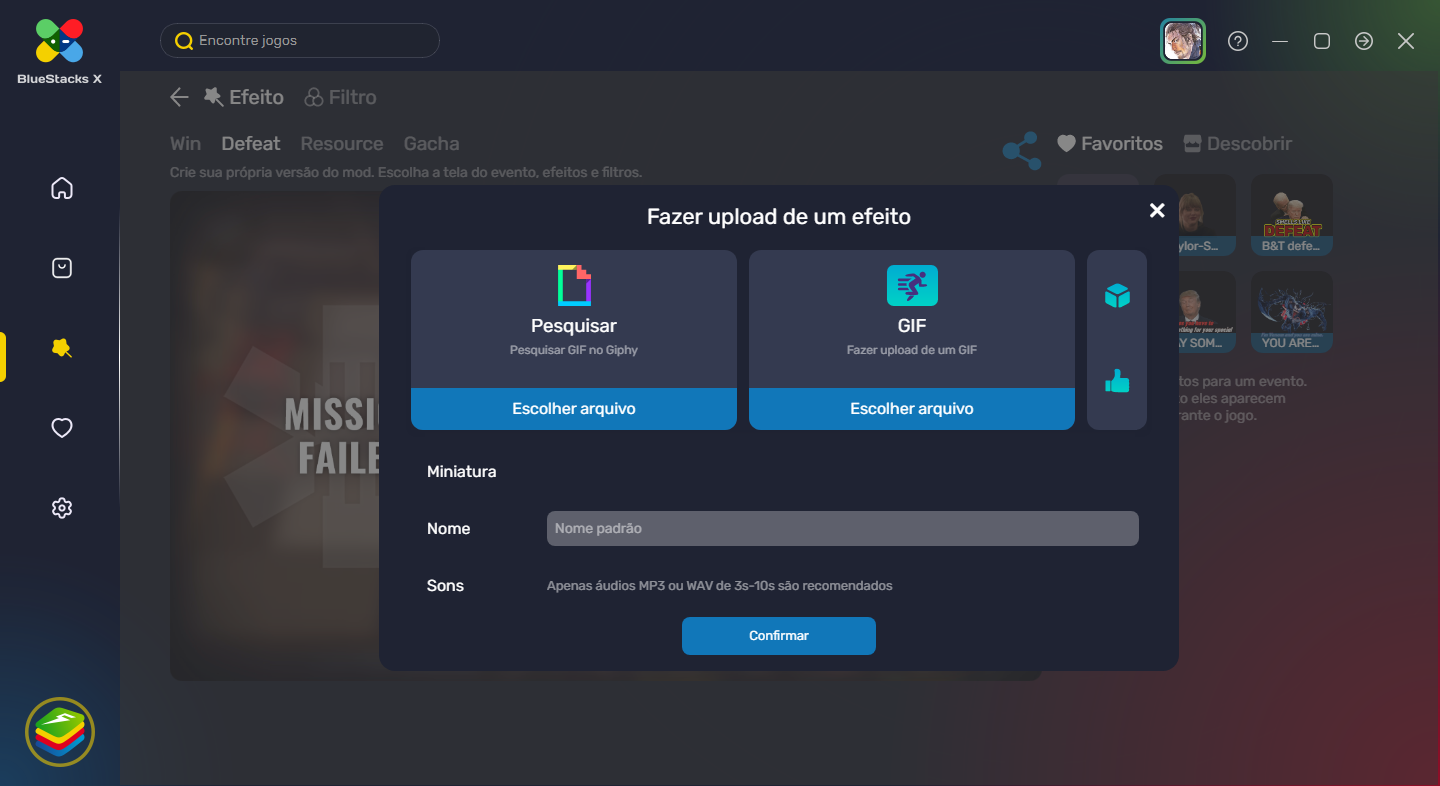Select the mods effect icon in sidebar
This screenshot has height=786, width=1440.
pyautogui.click(x=62, y=348)
